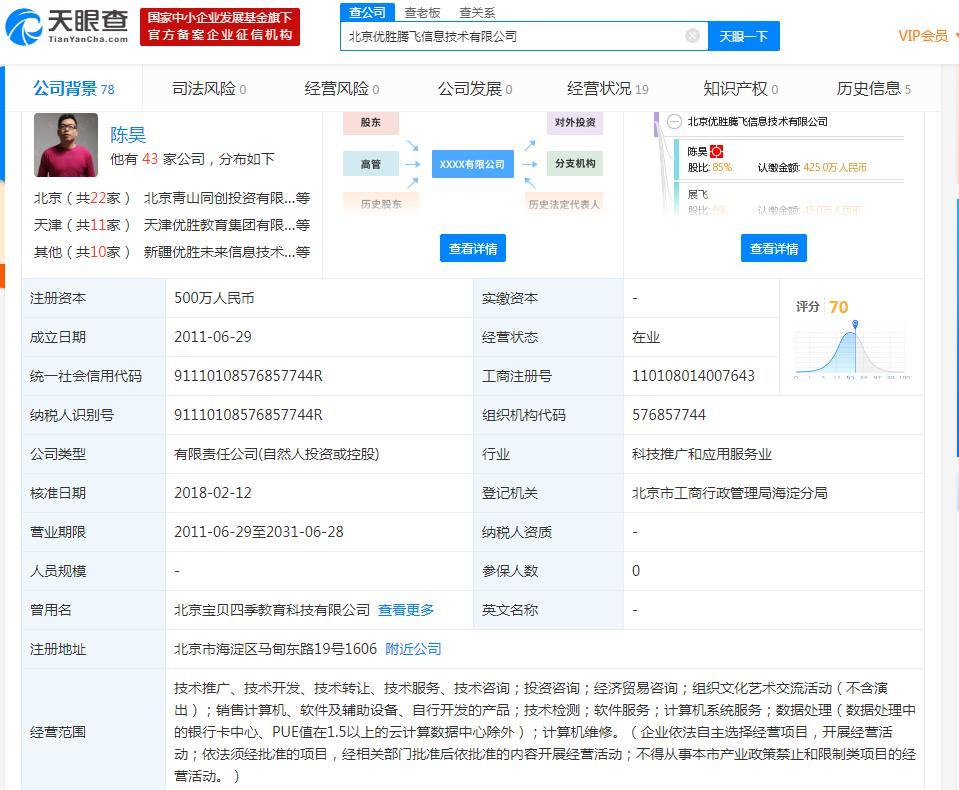The height and width of the screenshot is (790, 959).
Task: Click the 北京宝贝四季教育科技有限公司 former name
Action: [x=272, y=610]
